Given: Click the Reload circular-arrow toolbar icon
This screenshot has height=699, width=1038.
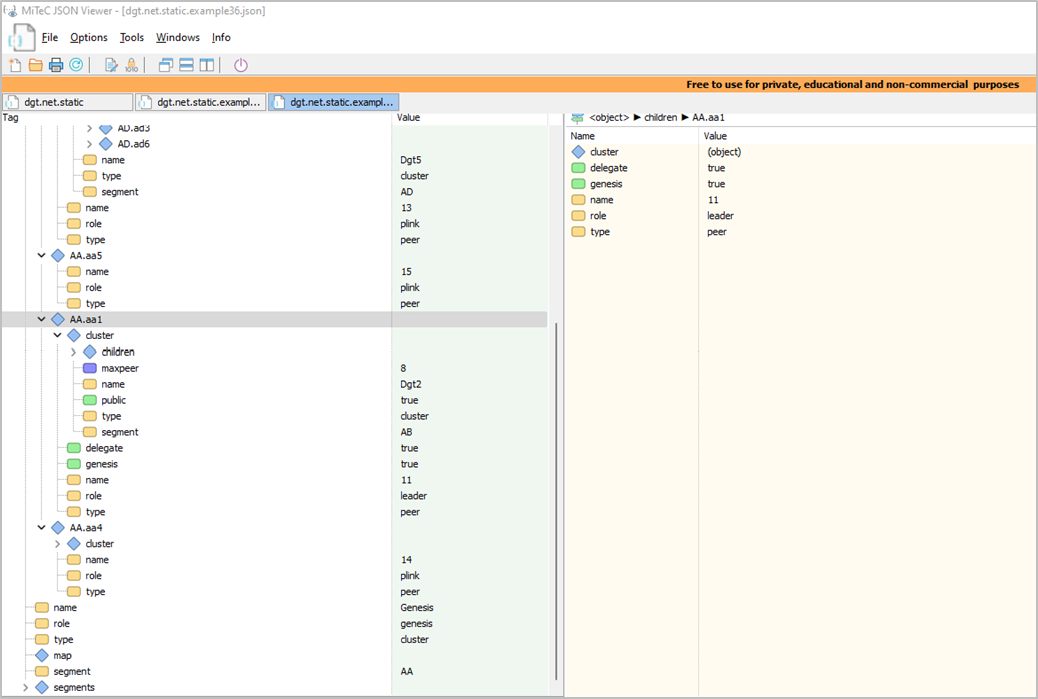Looking at the screenshot, I should pos(76,65).
